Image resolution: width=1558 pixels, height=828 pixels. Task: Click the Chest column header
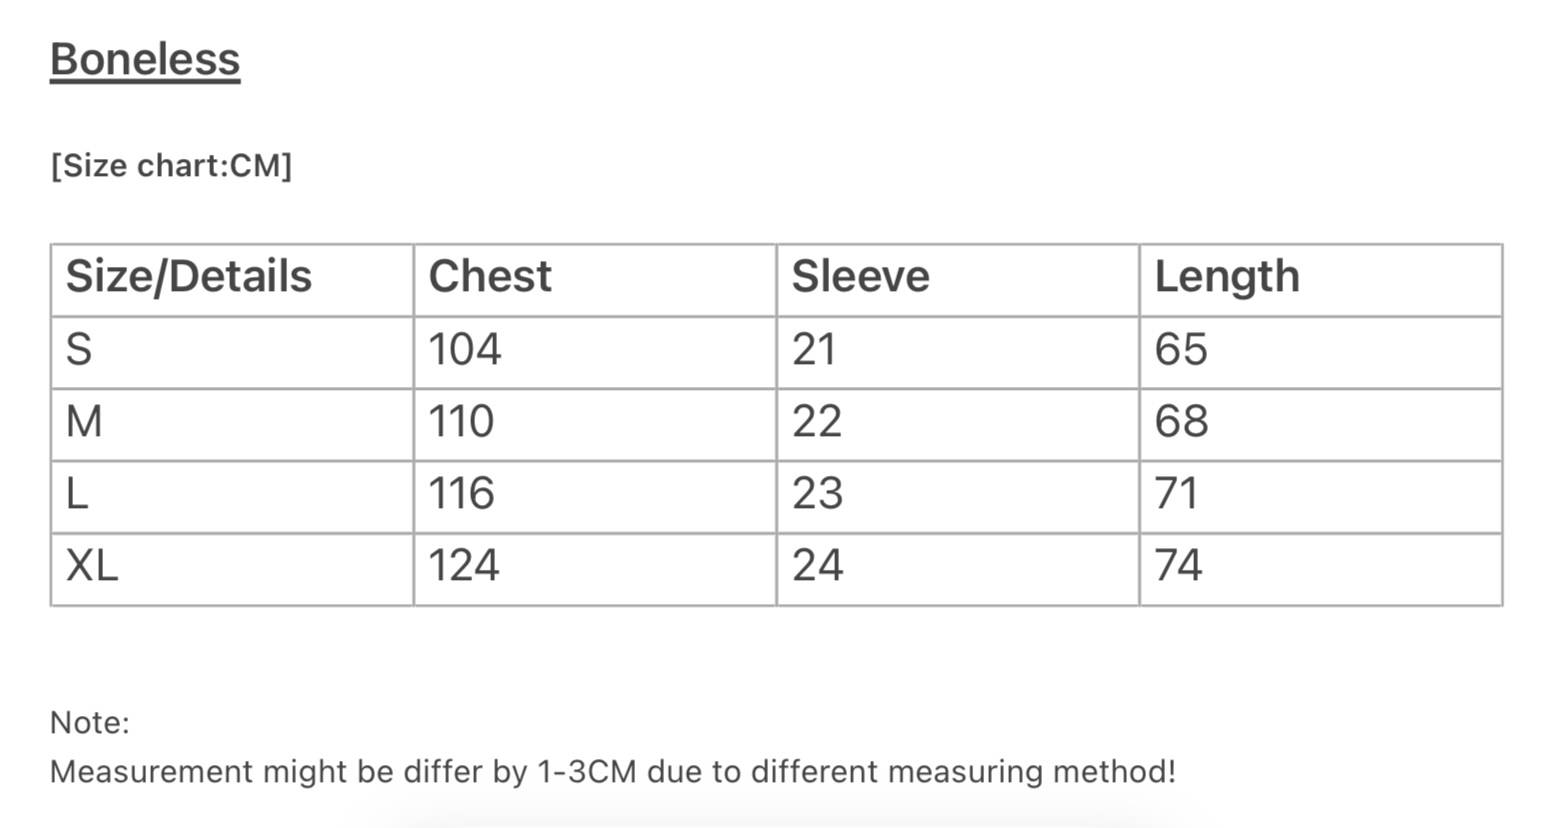(595, 280)
